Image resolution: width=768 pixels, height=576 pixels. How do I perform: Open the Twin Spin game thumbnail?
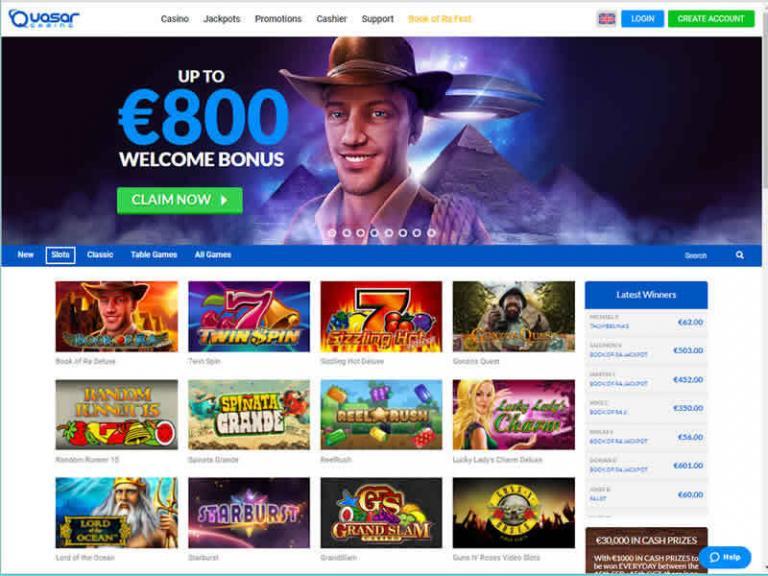(249, 316)
